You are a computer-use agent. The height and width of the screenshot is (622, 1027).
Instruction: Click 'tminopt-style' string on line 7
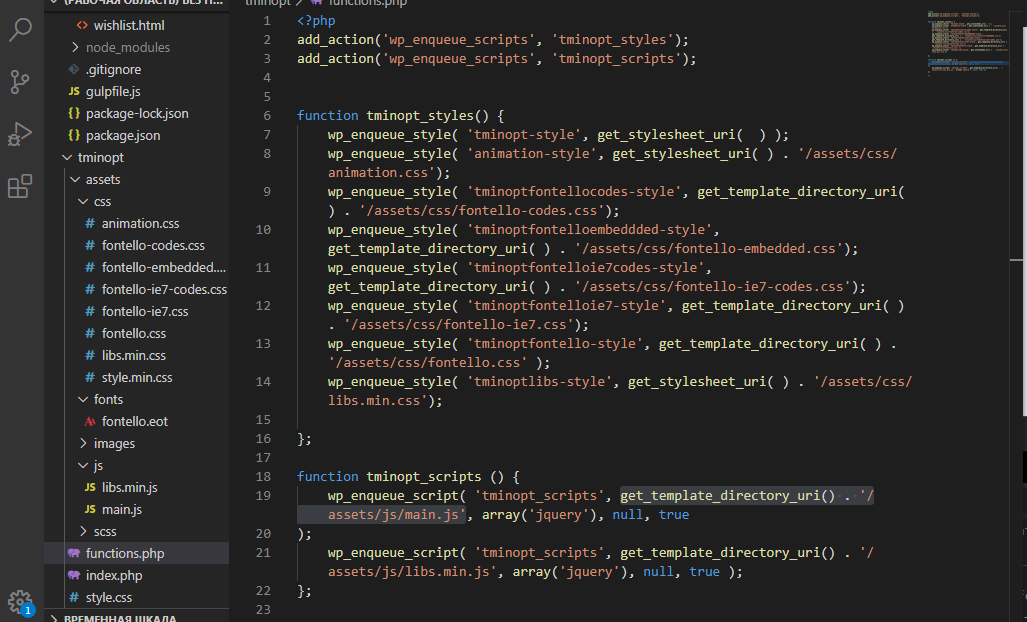tap(524, 135)
